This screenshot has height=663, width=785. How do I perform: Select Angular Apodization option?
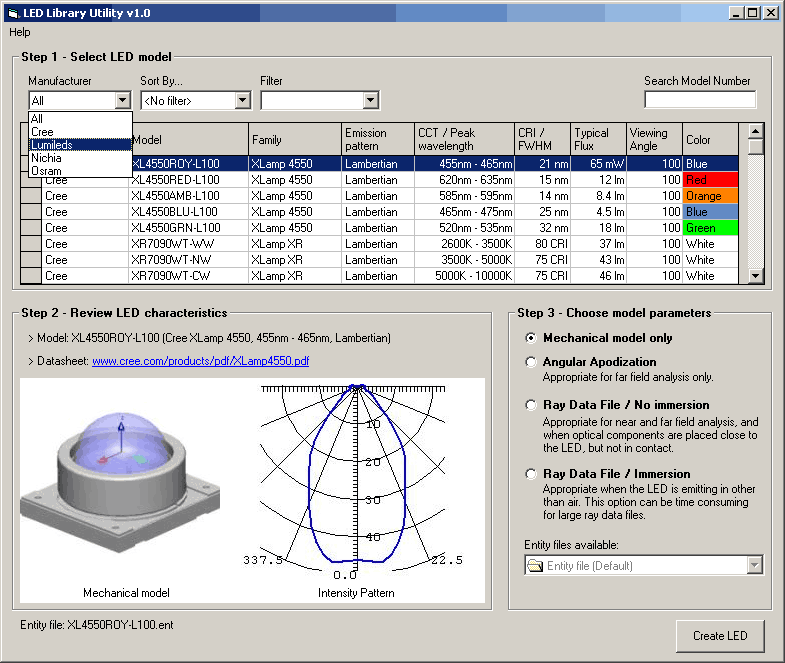point(591,362)
